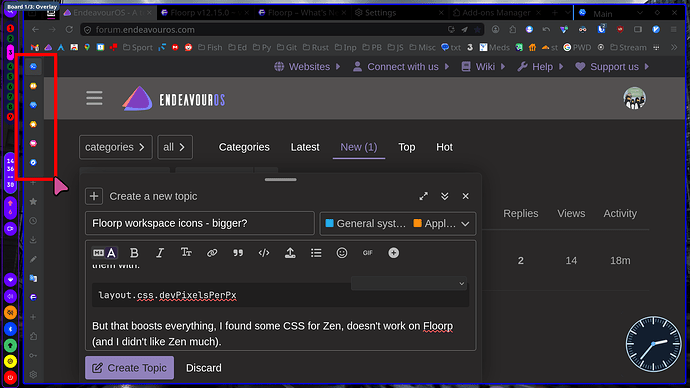Expand composer to fullscreen
This screenshot has width=690, height=388.
tap(423, 196)
